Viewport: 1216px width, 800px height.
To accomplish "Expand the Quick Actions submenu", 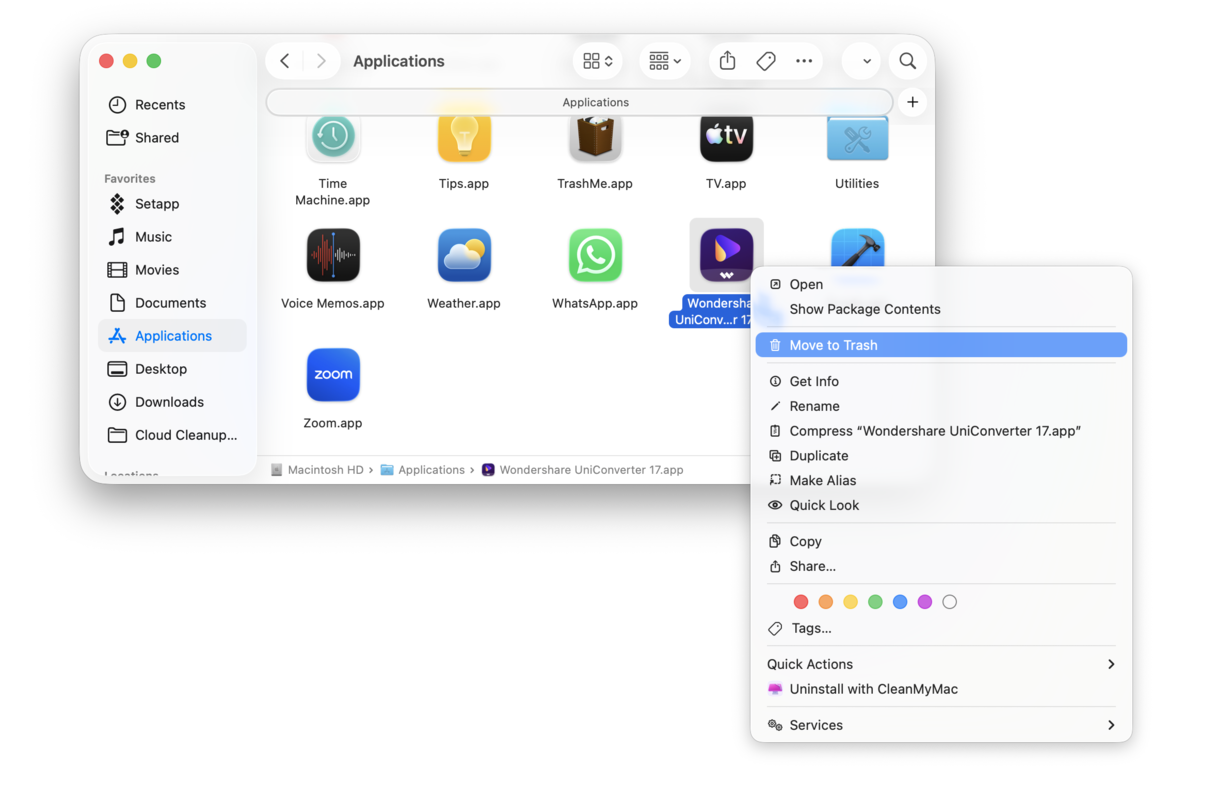I will [x=941, y=664].
